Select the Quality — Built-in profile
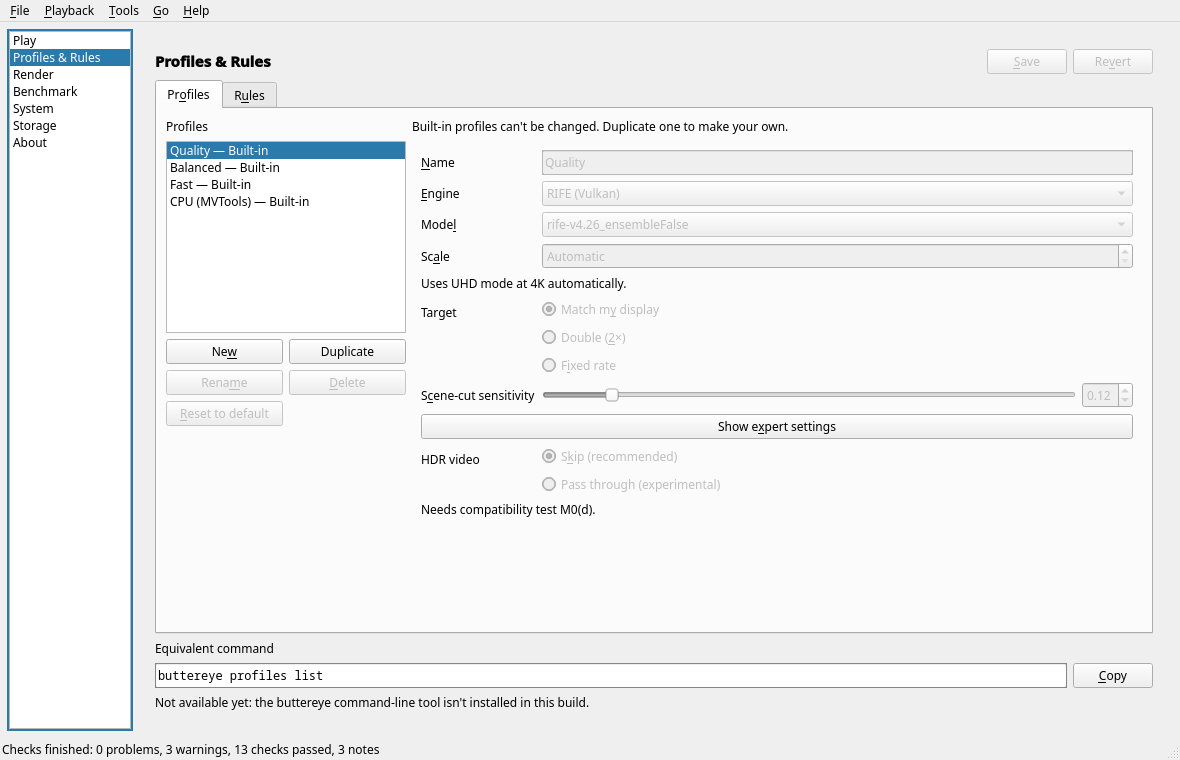 pyautogui.click(x=285, y=150)
